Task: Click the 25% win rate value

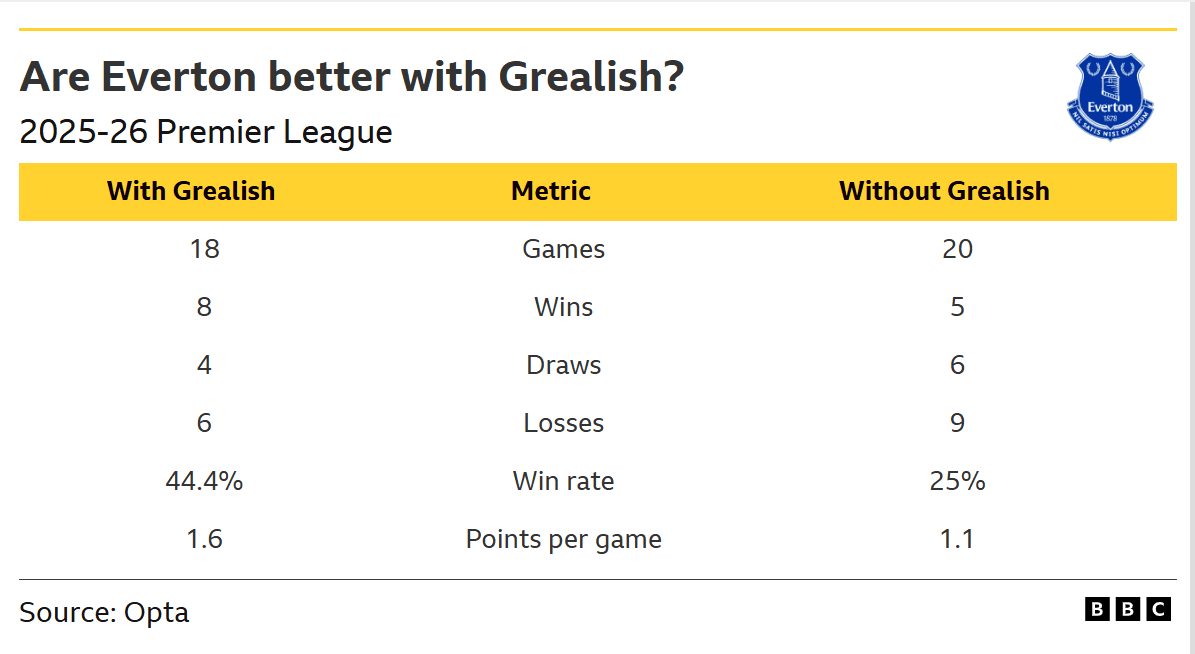Action: tap(957, 481)
